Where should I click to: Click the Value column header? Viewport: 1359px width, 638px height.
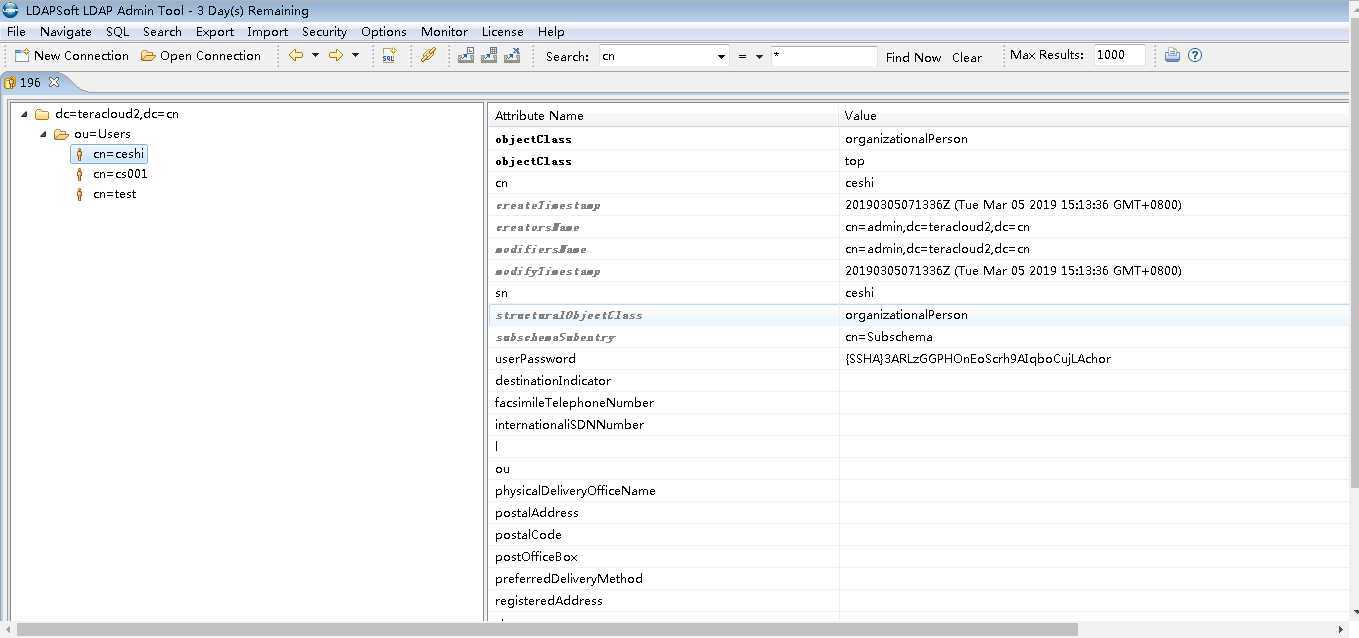click(1095, 116)
